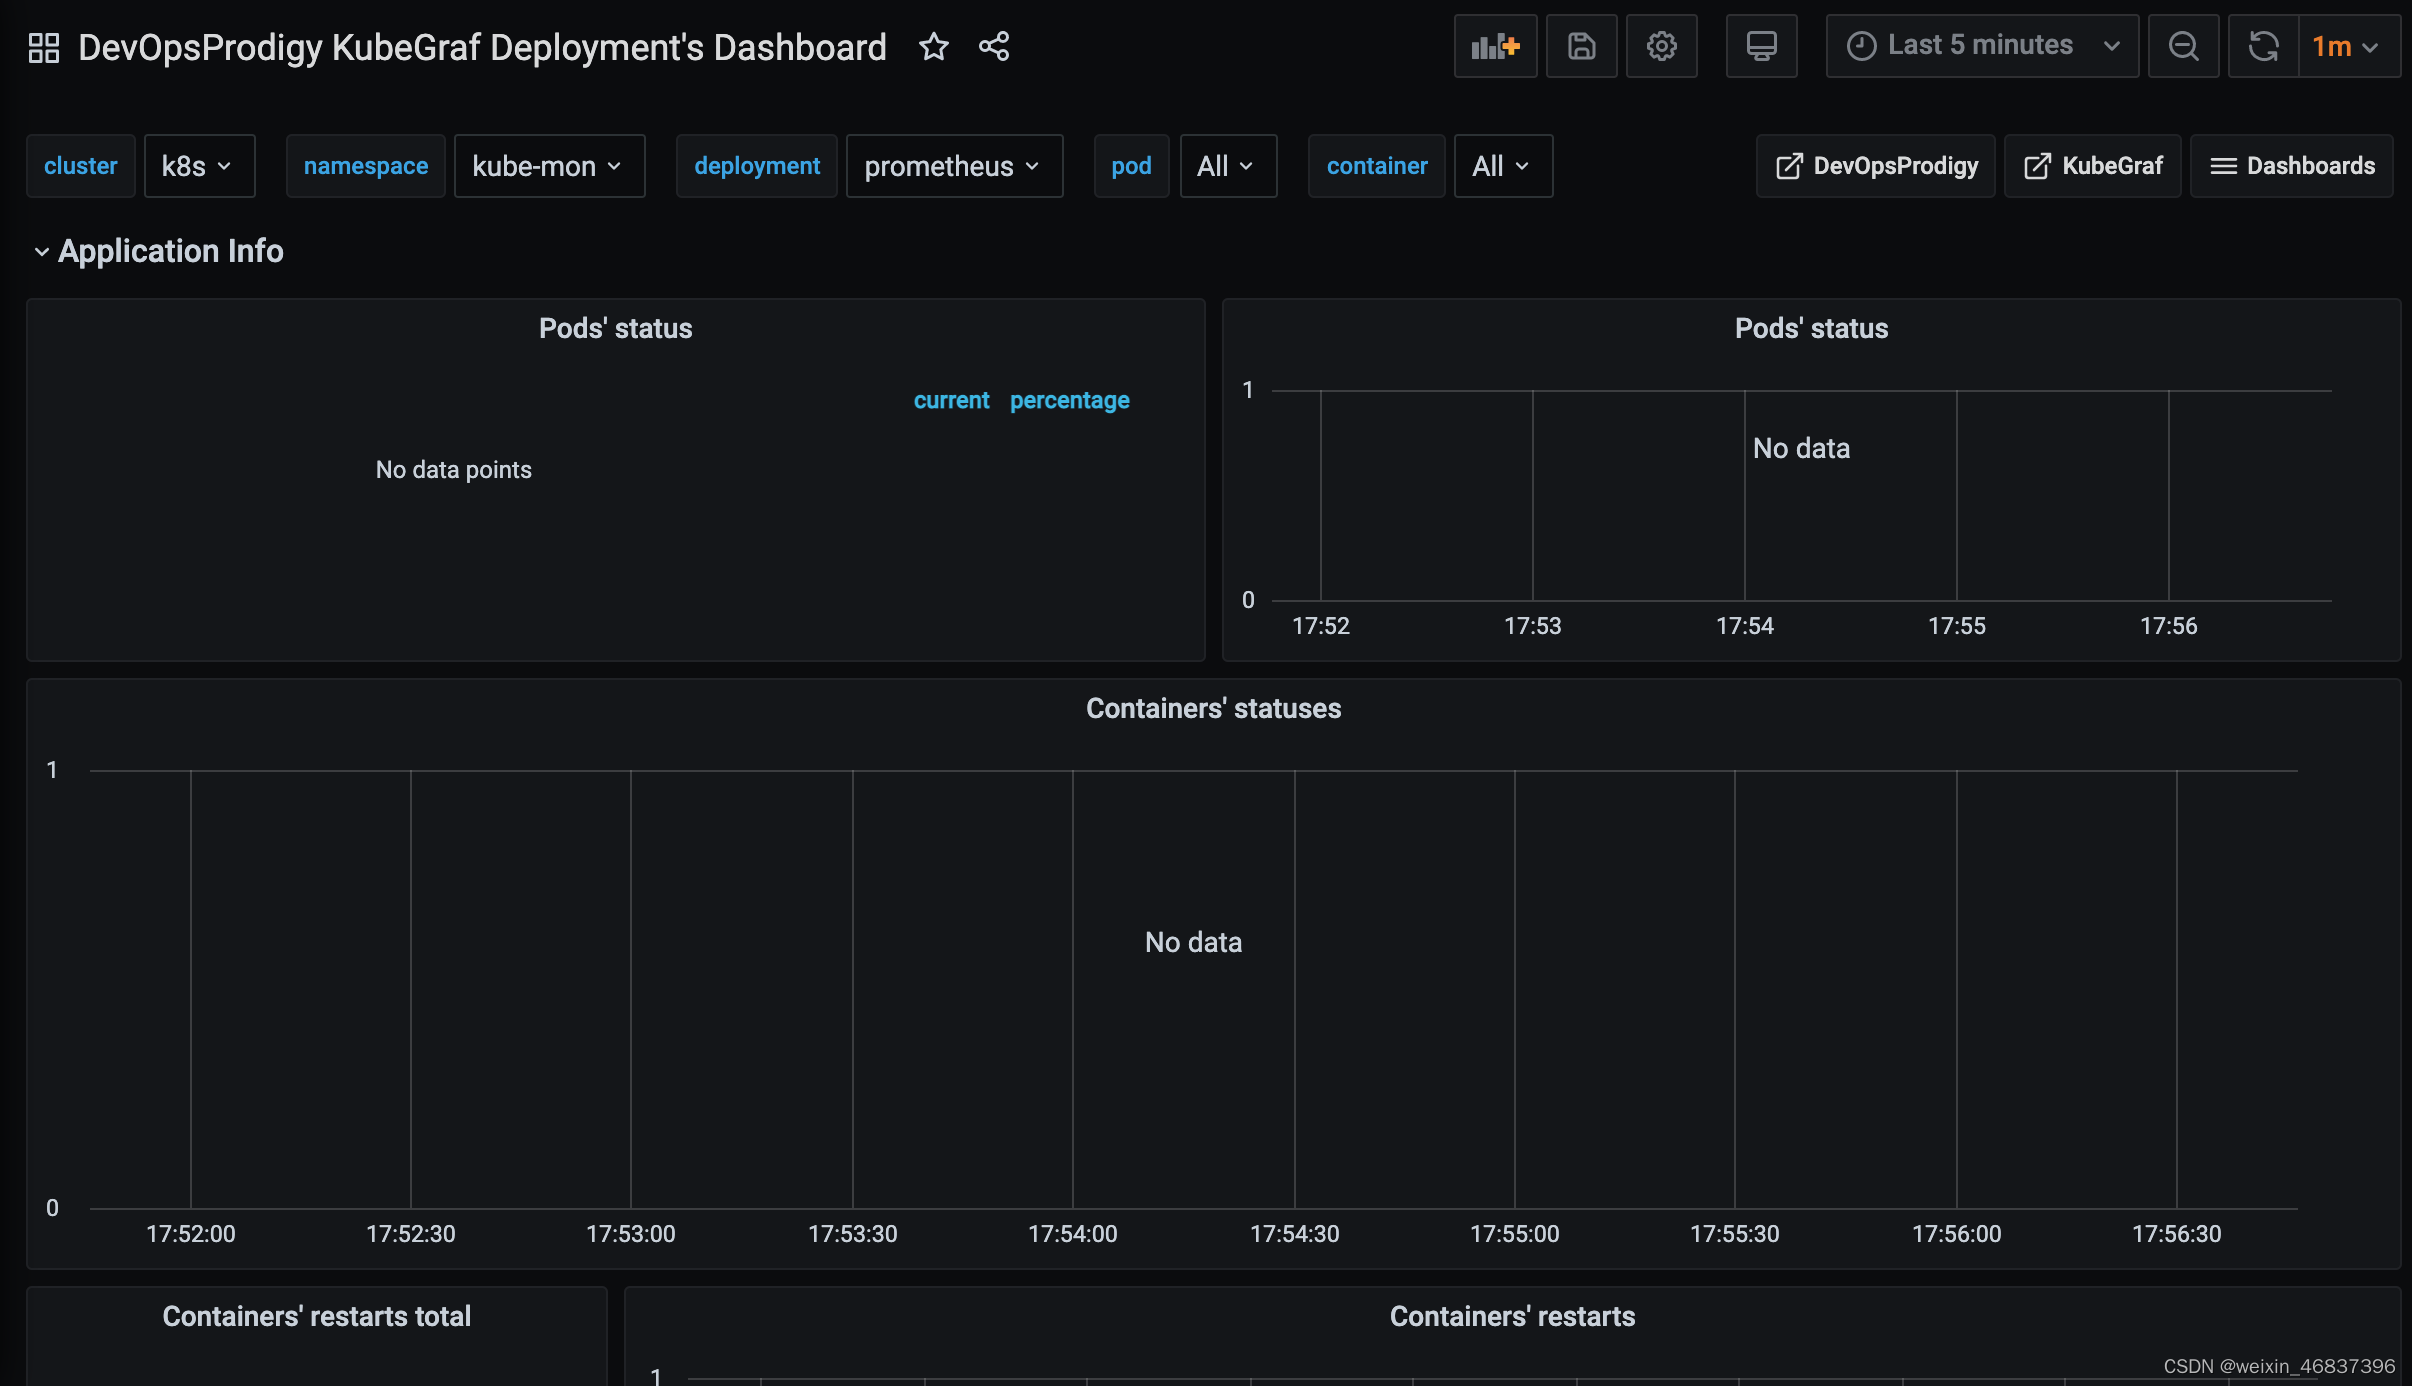Click the 'No data points' message
This screenshot has width=2412, height=1386.
point(453,470)
